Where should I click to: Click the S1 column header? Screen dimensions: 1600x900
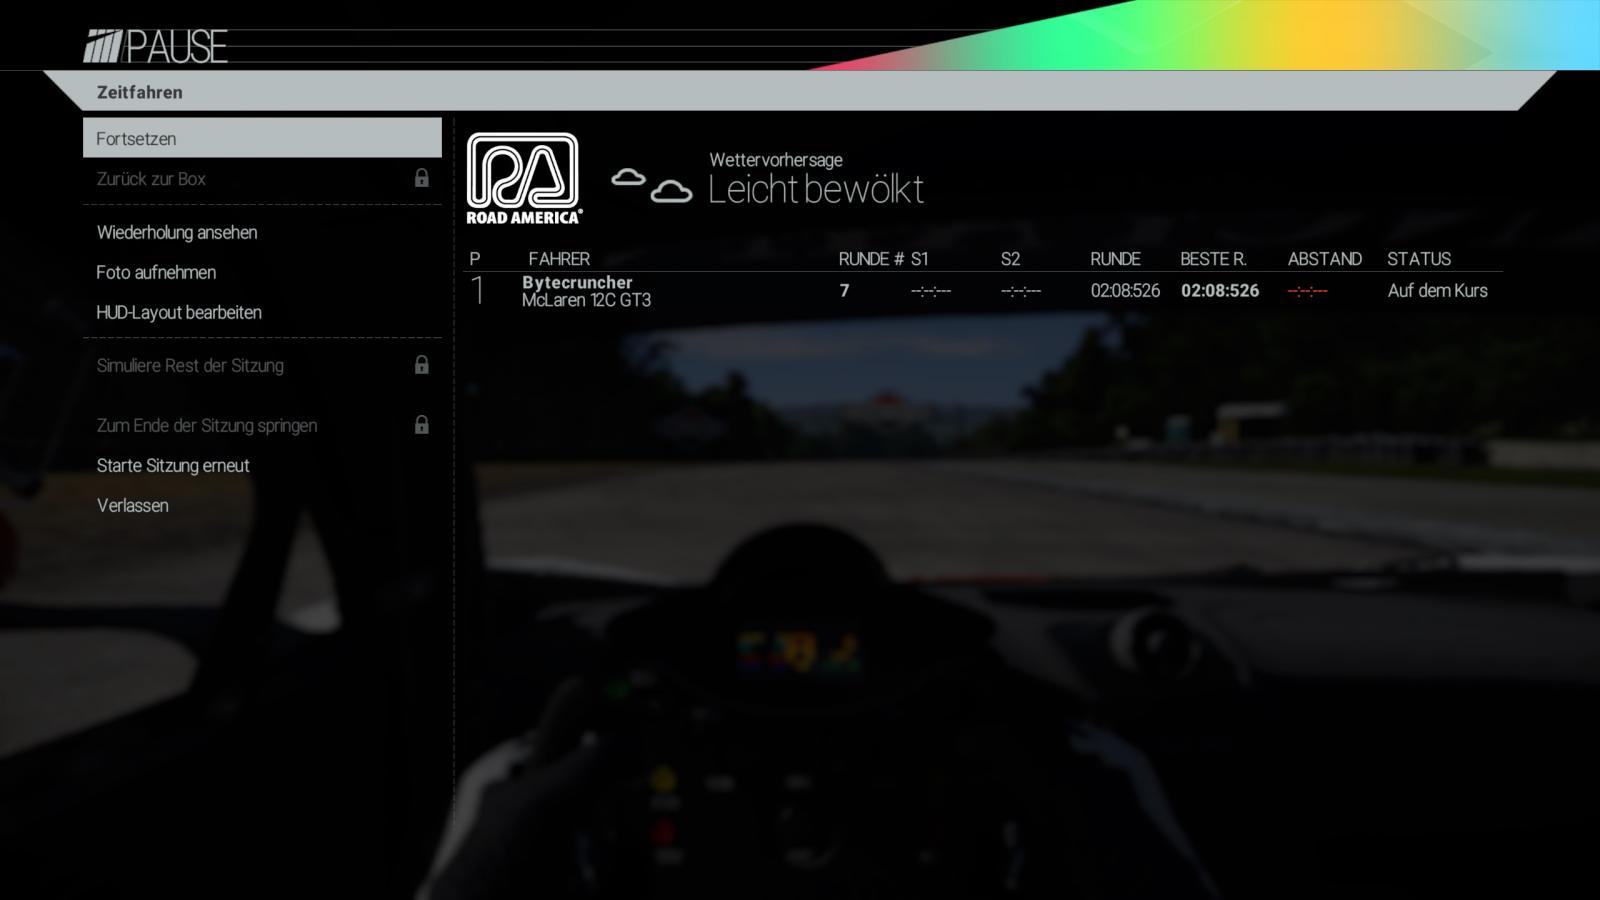(920, 259)
